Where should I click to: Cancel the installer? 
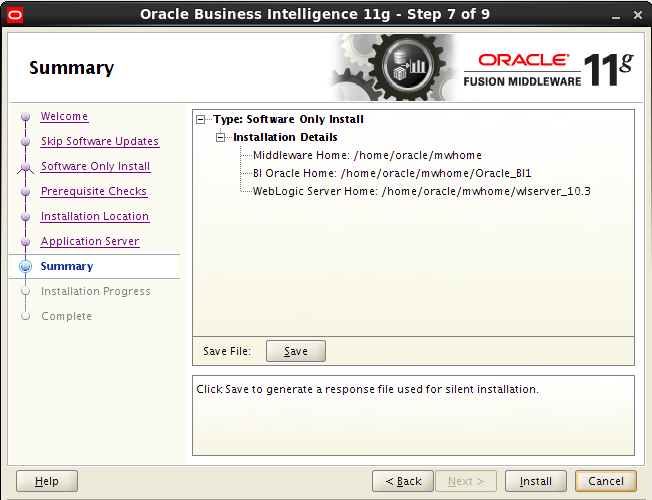[606, 481]
